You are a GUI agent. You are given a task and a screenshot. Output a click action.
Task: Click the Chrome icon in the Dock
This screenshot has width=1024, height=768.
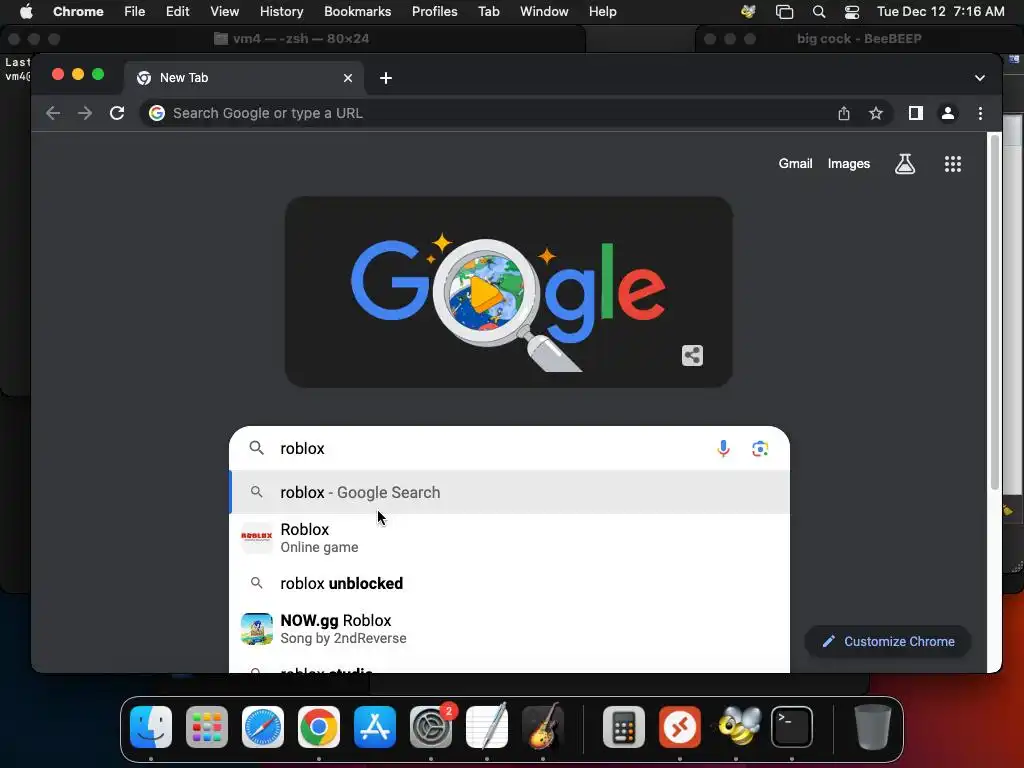pyautogui.click(x=319, y=727)
